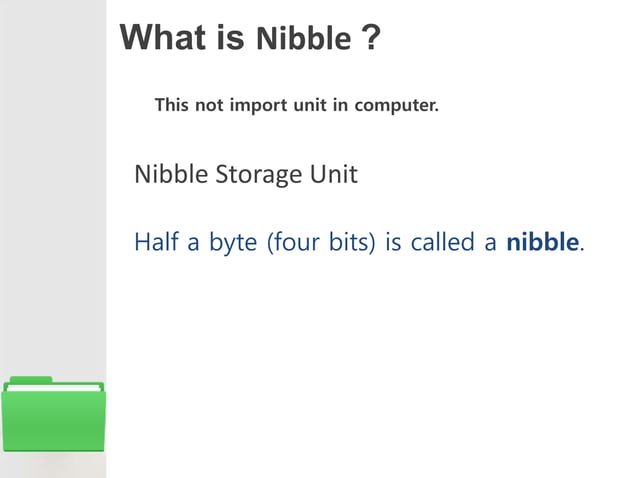Screen dimensions: 638x478
Task: Click the word "Nibble" in the title
Action: click(304, 38)
